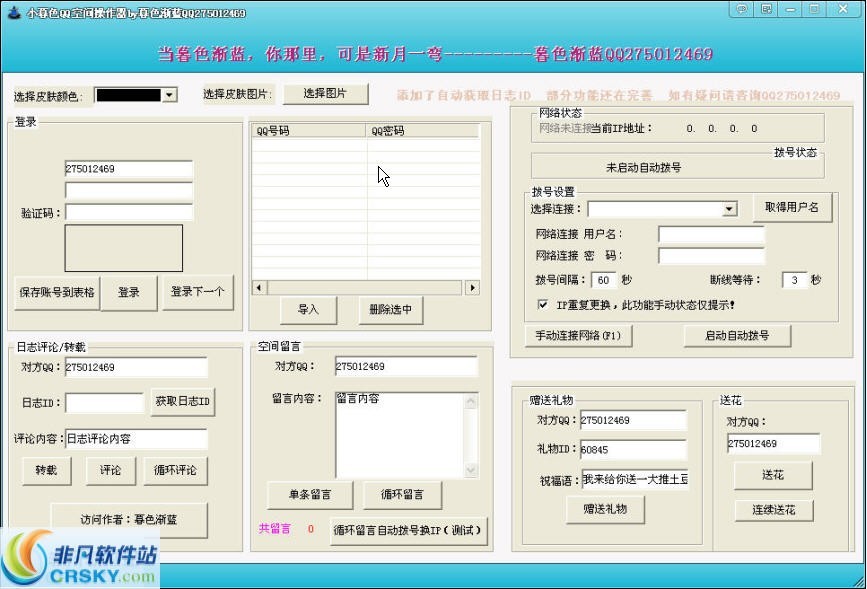Click the 导入 button
The image size is (867, 589).
(309, 310)
